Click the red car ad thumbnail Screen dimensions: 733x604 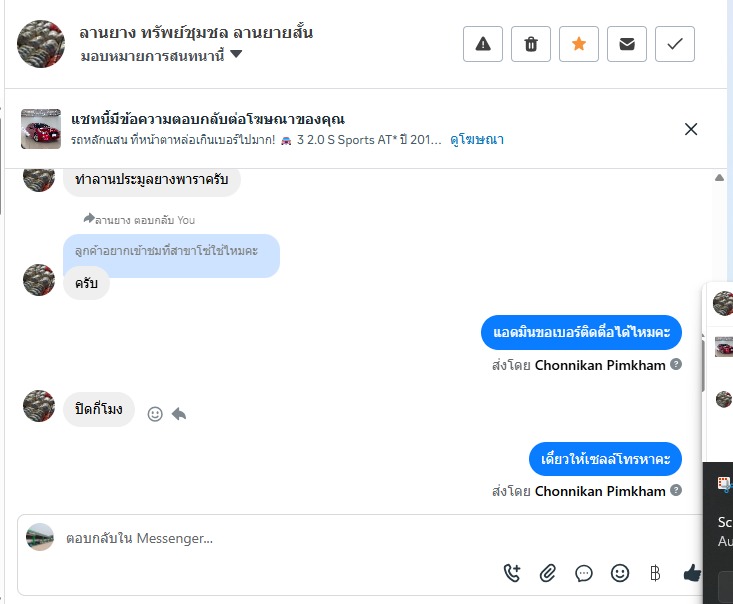coord(41,129)
